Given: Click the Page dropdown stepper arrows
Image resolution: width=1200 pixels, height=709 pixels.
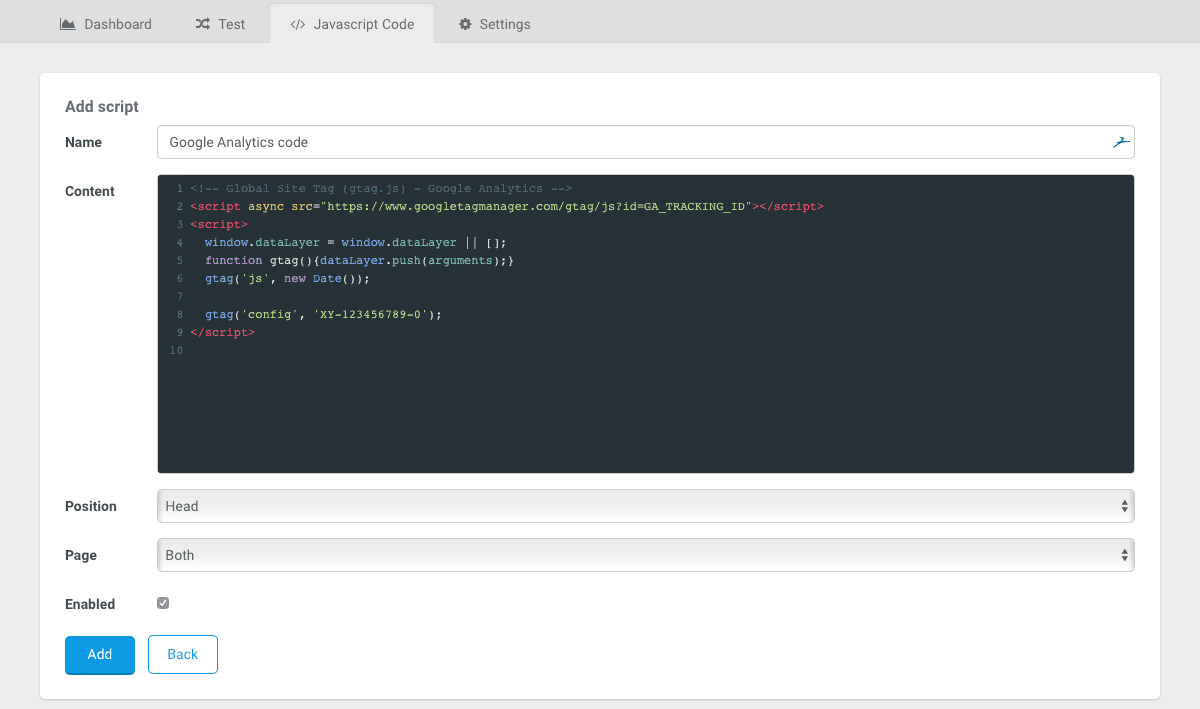Looking at the screenshot, I should (x=1124, y=555).
